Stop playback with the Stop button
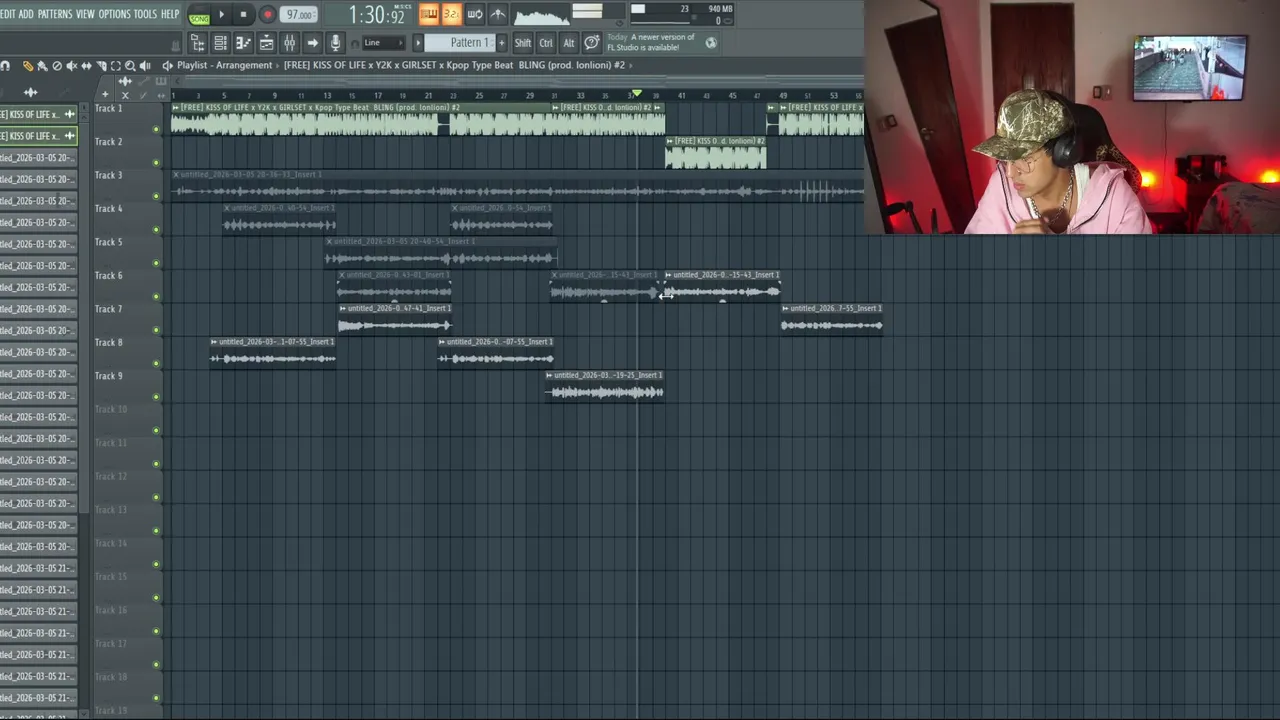Screen dimensions: 1280x720 click(243, 14)
